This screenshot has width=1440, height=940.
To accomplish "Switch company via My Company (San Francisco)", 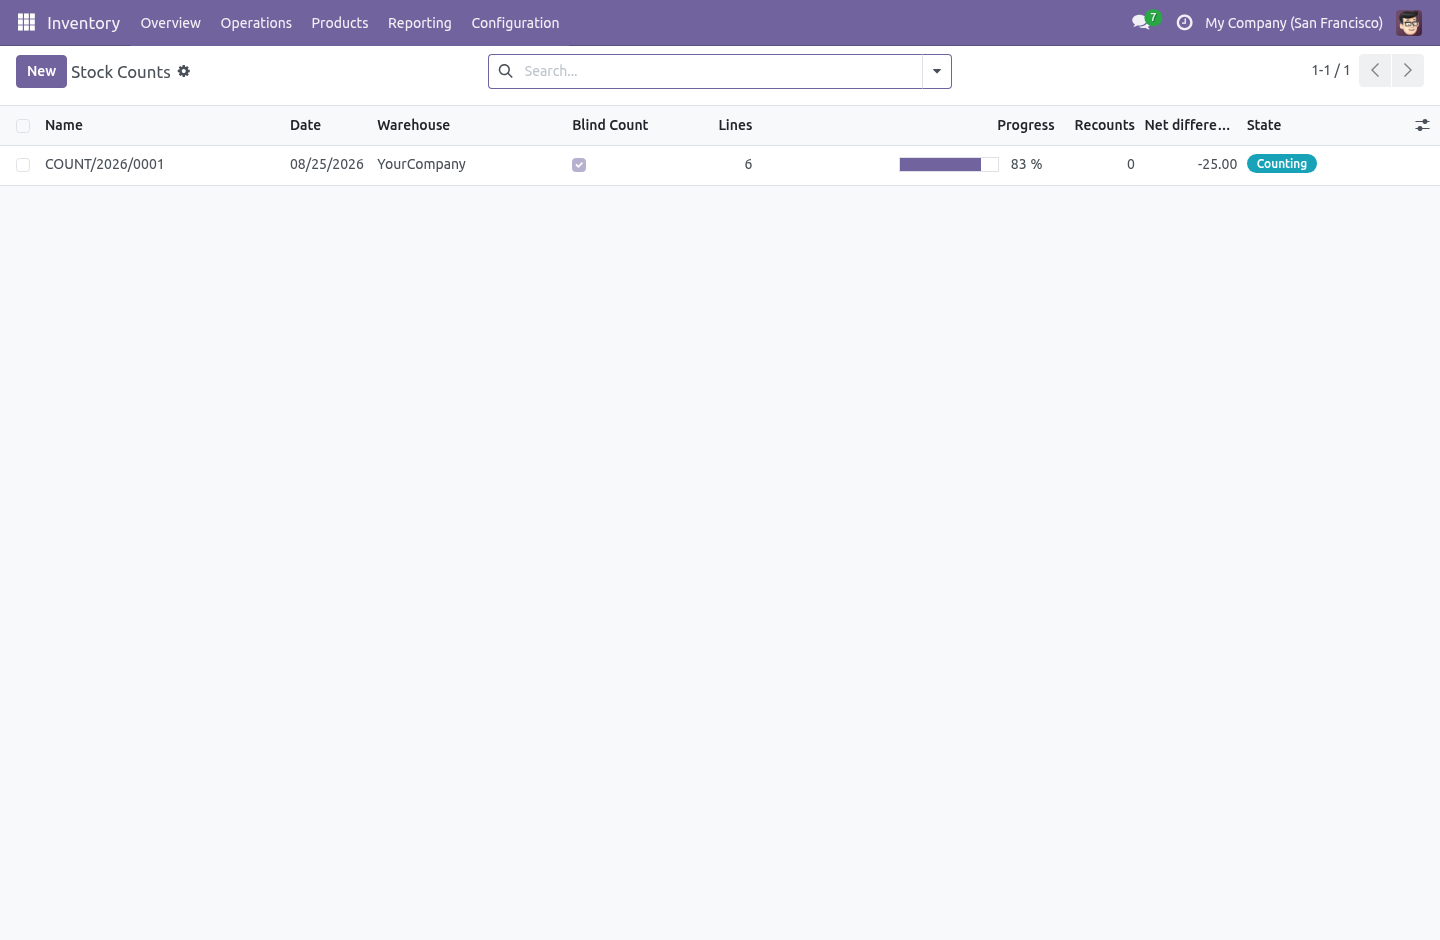I will [1294, 22].
